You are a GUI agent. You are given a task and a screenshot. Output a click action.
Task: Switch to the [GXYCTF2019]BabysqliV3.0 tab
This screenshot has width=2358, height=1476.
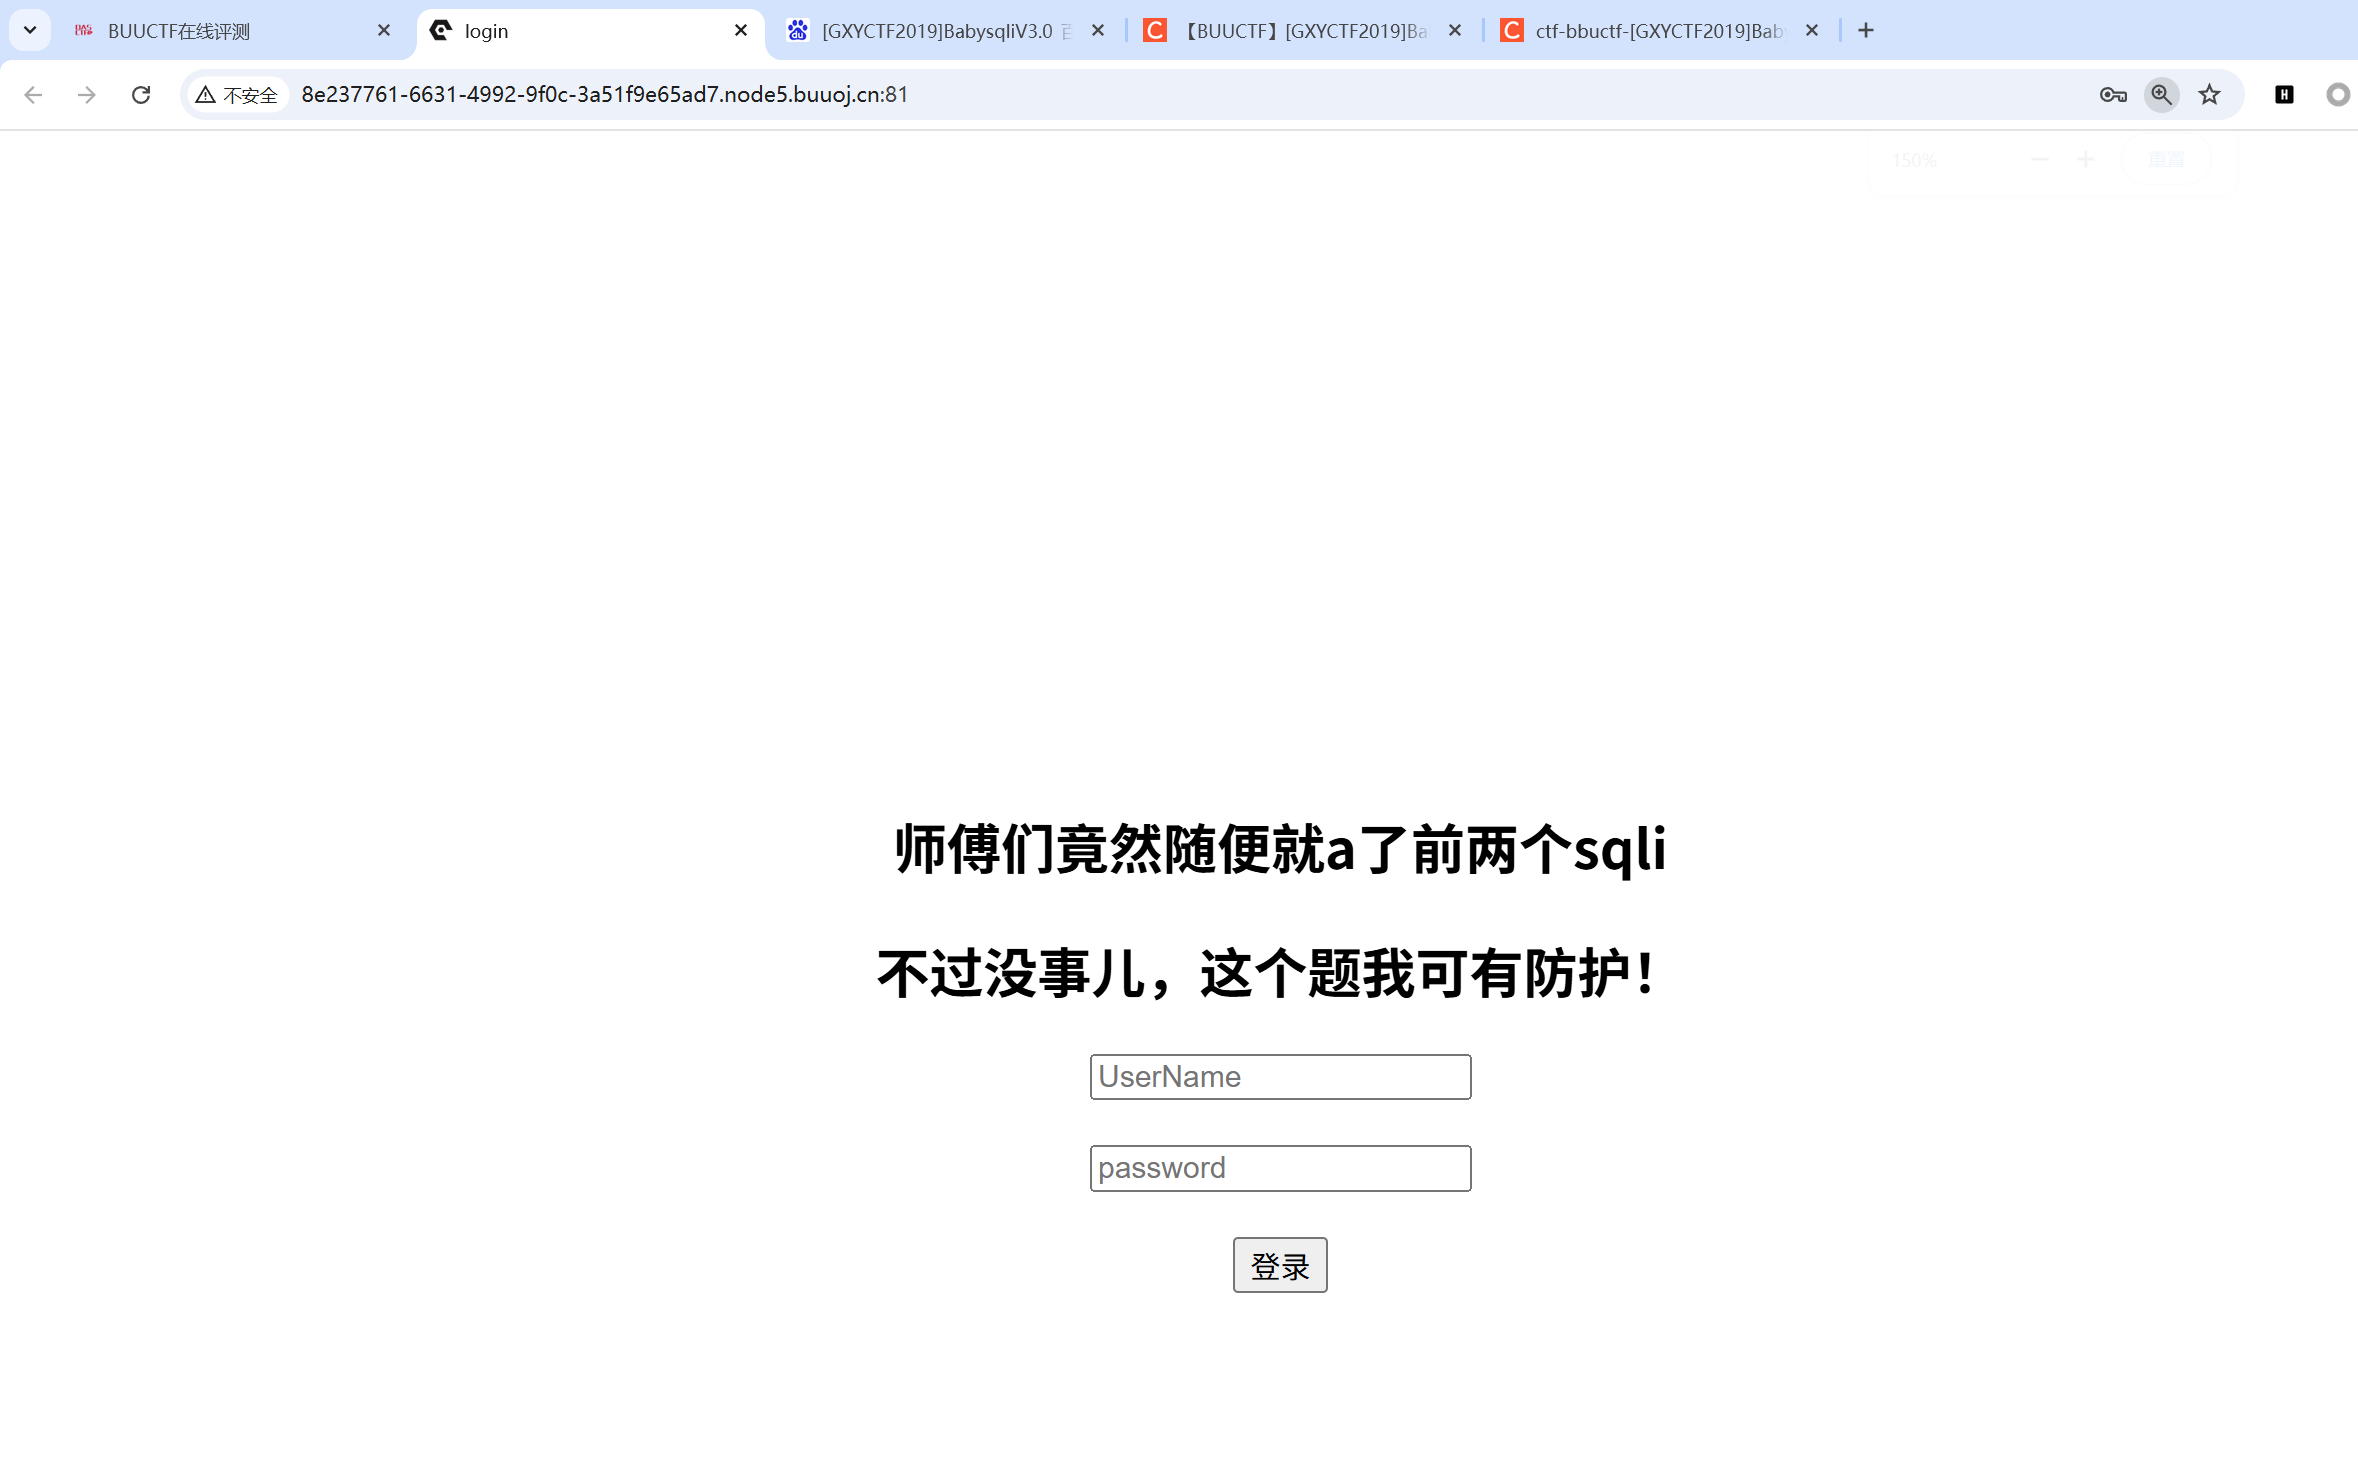tap(935, 31)
